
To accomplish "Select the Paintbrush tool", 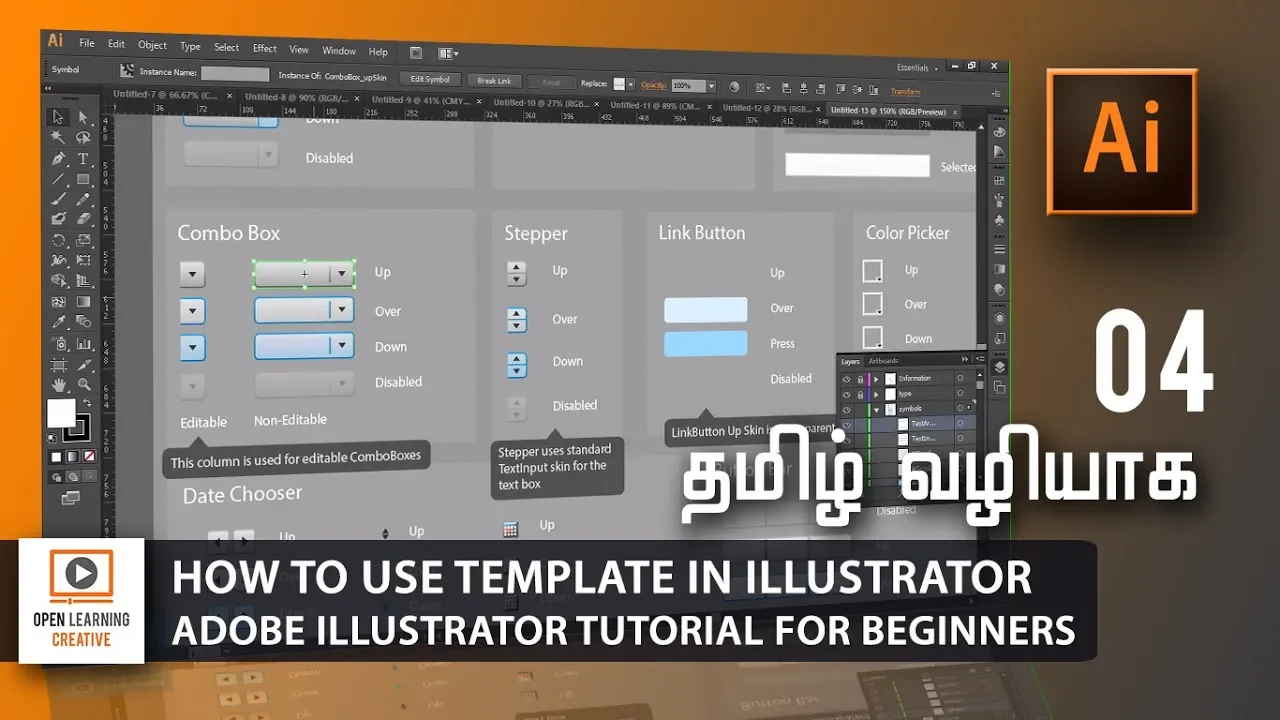I will (59, 198).
